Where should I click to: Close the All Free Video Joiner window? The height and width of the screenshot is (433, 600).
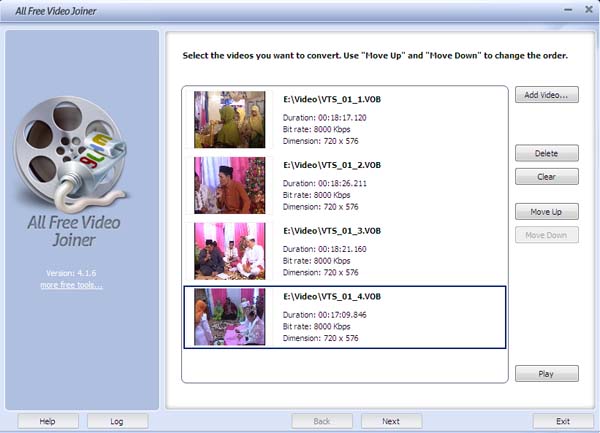tap(589, 10)
